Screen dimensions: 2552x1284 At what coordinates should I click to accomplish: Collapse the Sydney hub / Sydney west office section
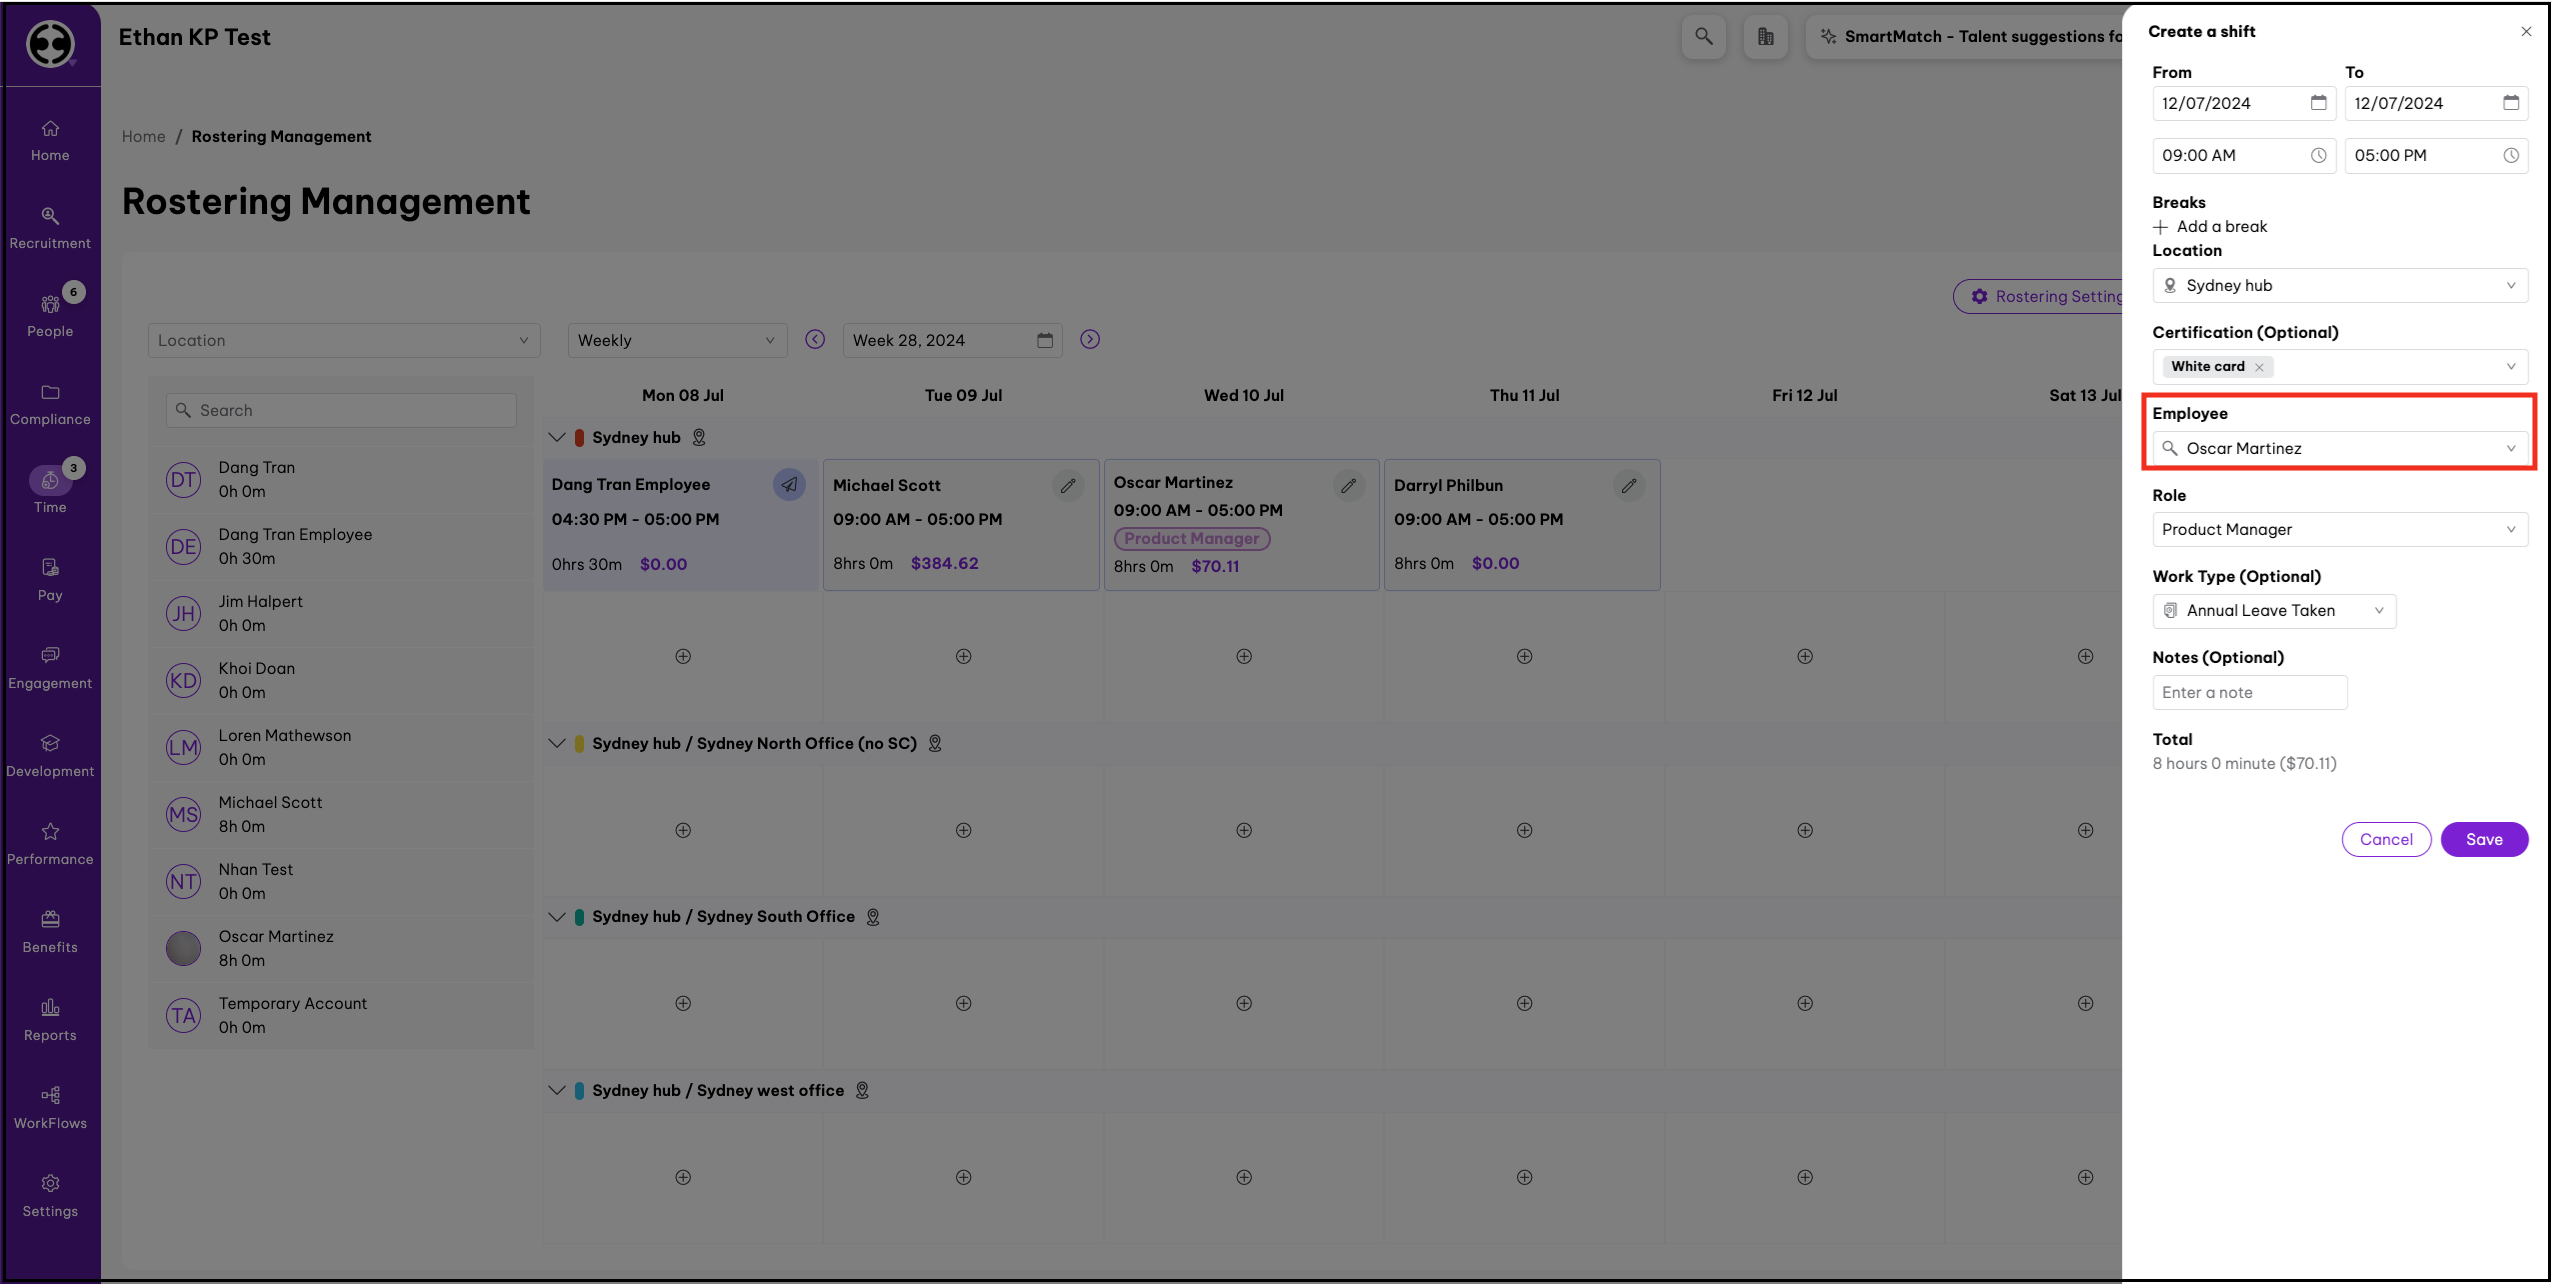557,1091
